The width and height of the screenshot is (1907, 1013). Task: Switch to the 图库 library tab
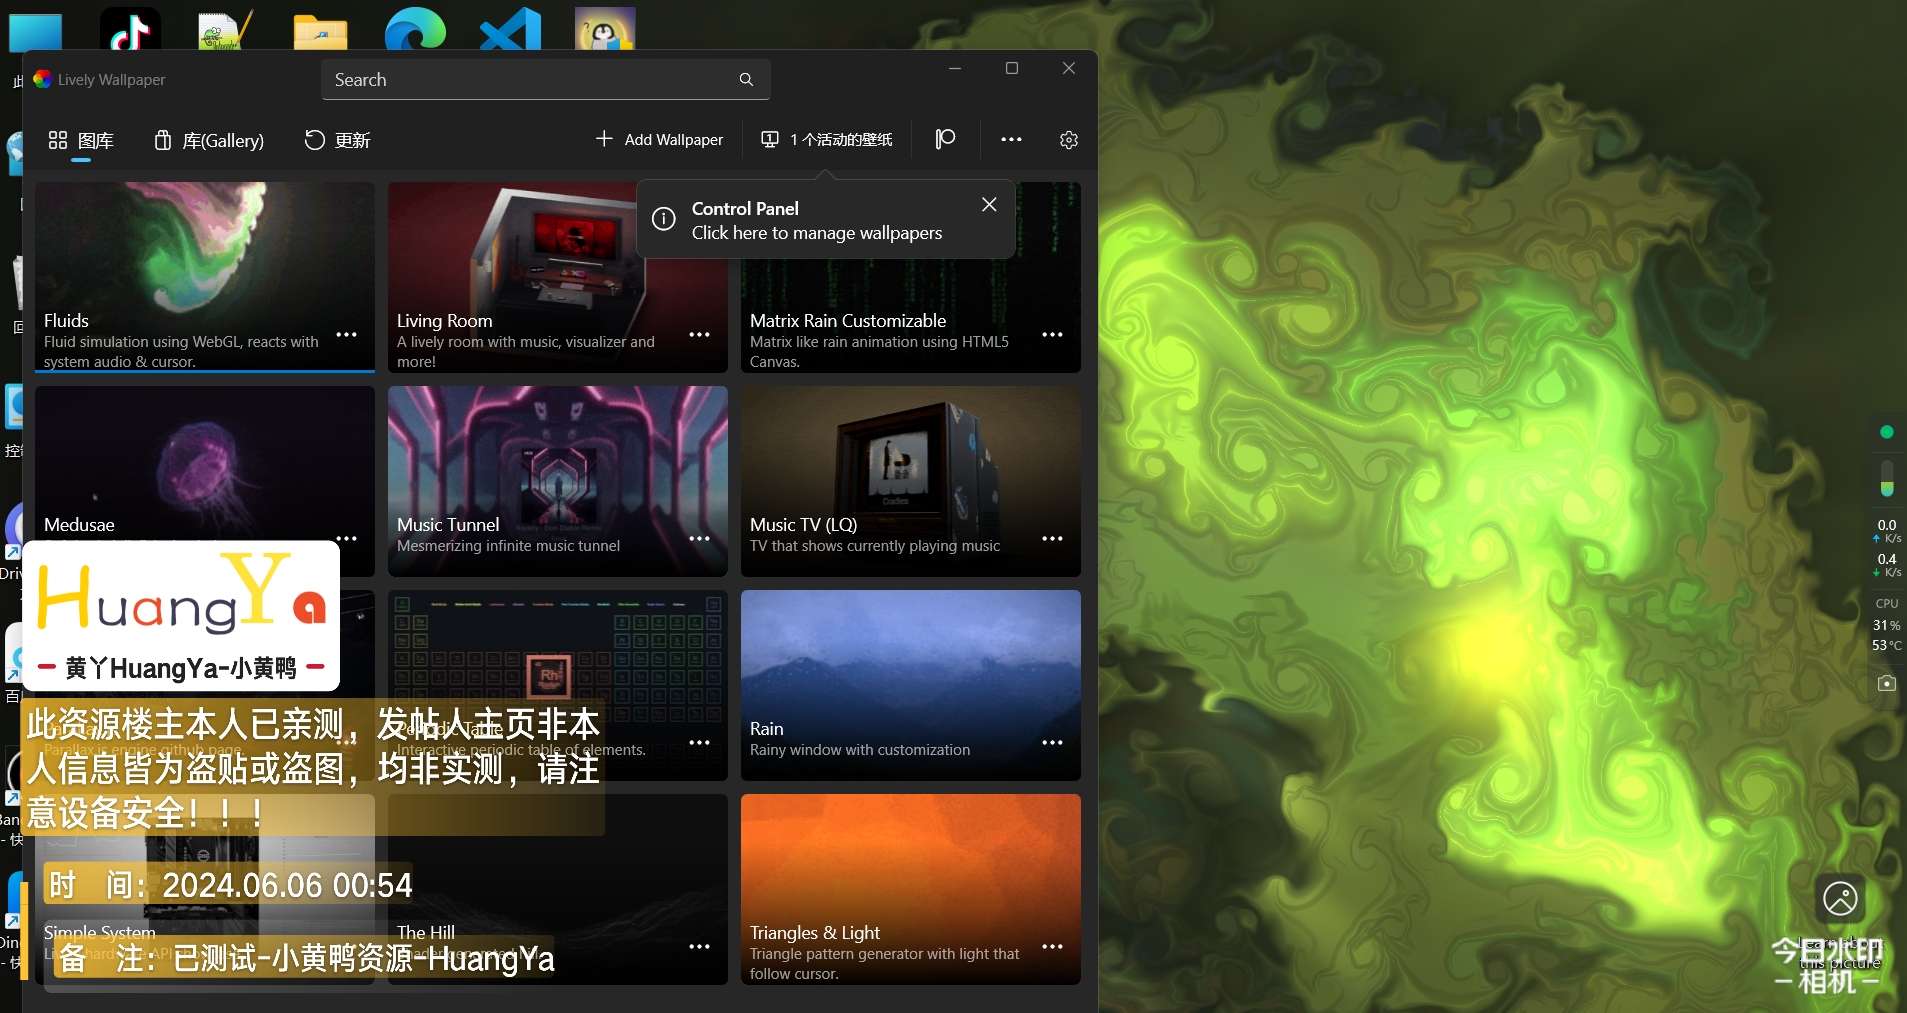pyautogui.click(x=81, y=140)
